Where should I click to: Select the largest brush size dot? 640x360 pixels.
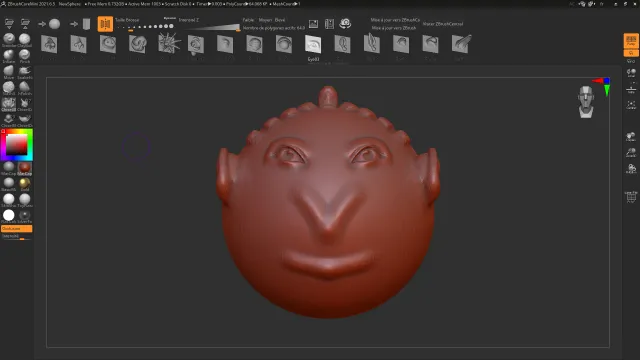[x=171, y=26]
